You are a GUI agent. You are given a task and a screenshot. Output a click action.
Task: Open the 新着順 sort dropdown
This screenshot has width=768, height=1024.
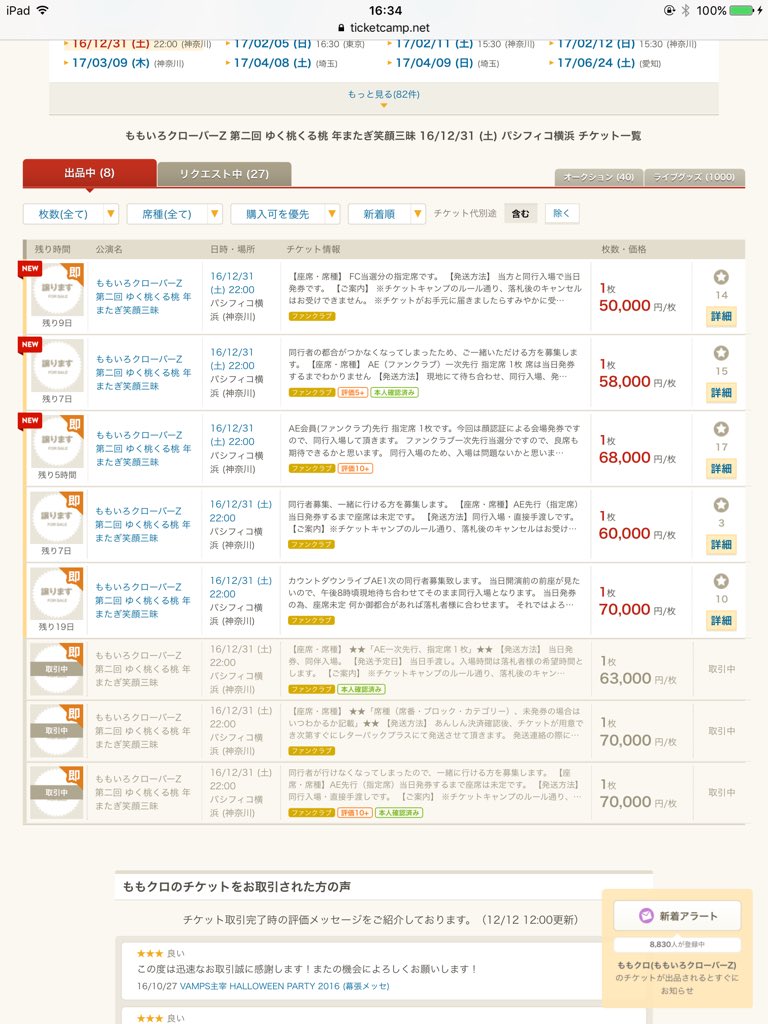(387, 214)
